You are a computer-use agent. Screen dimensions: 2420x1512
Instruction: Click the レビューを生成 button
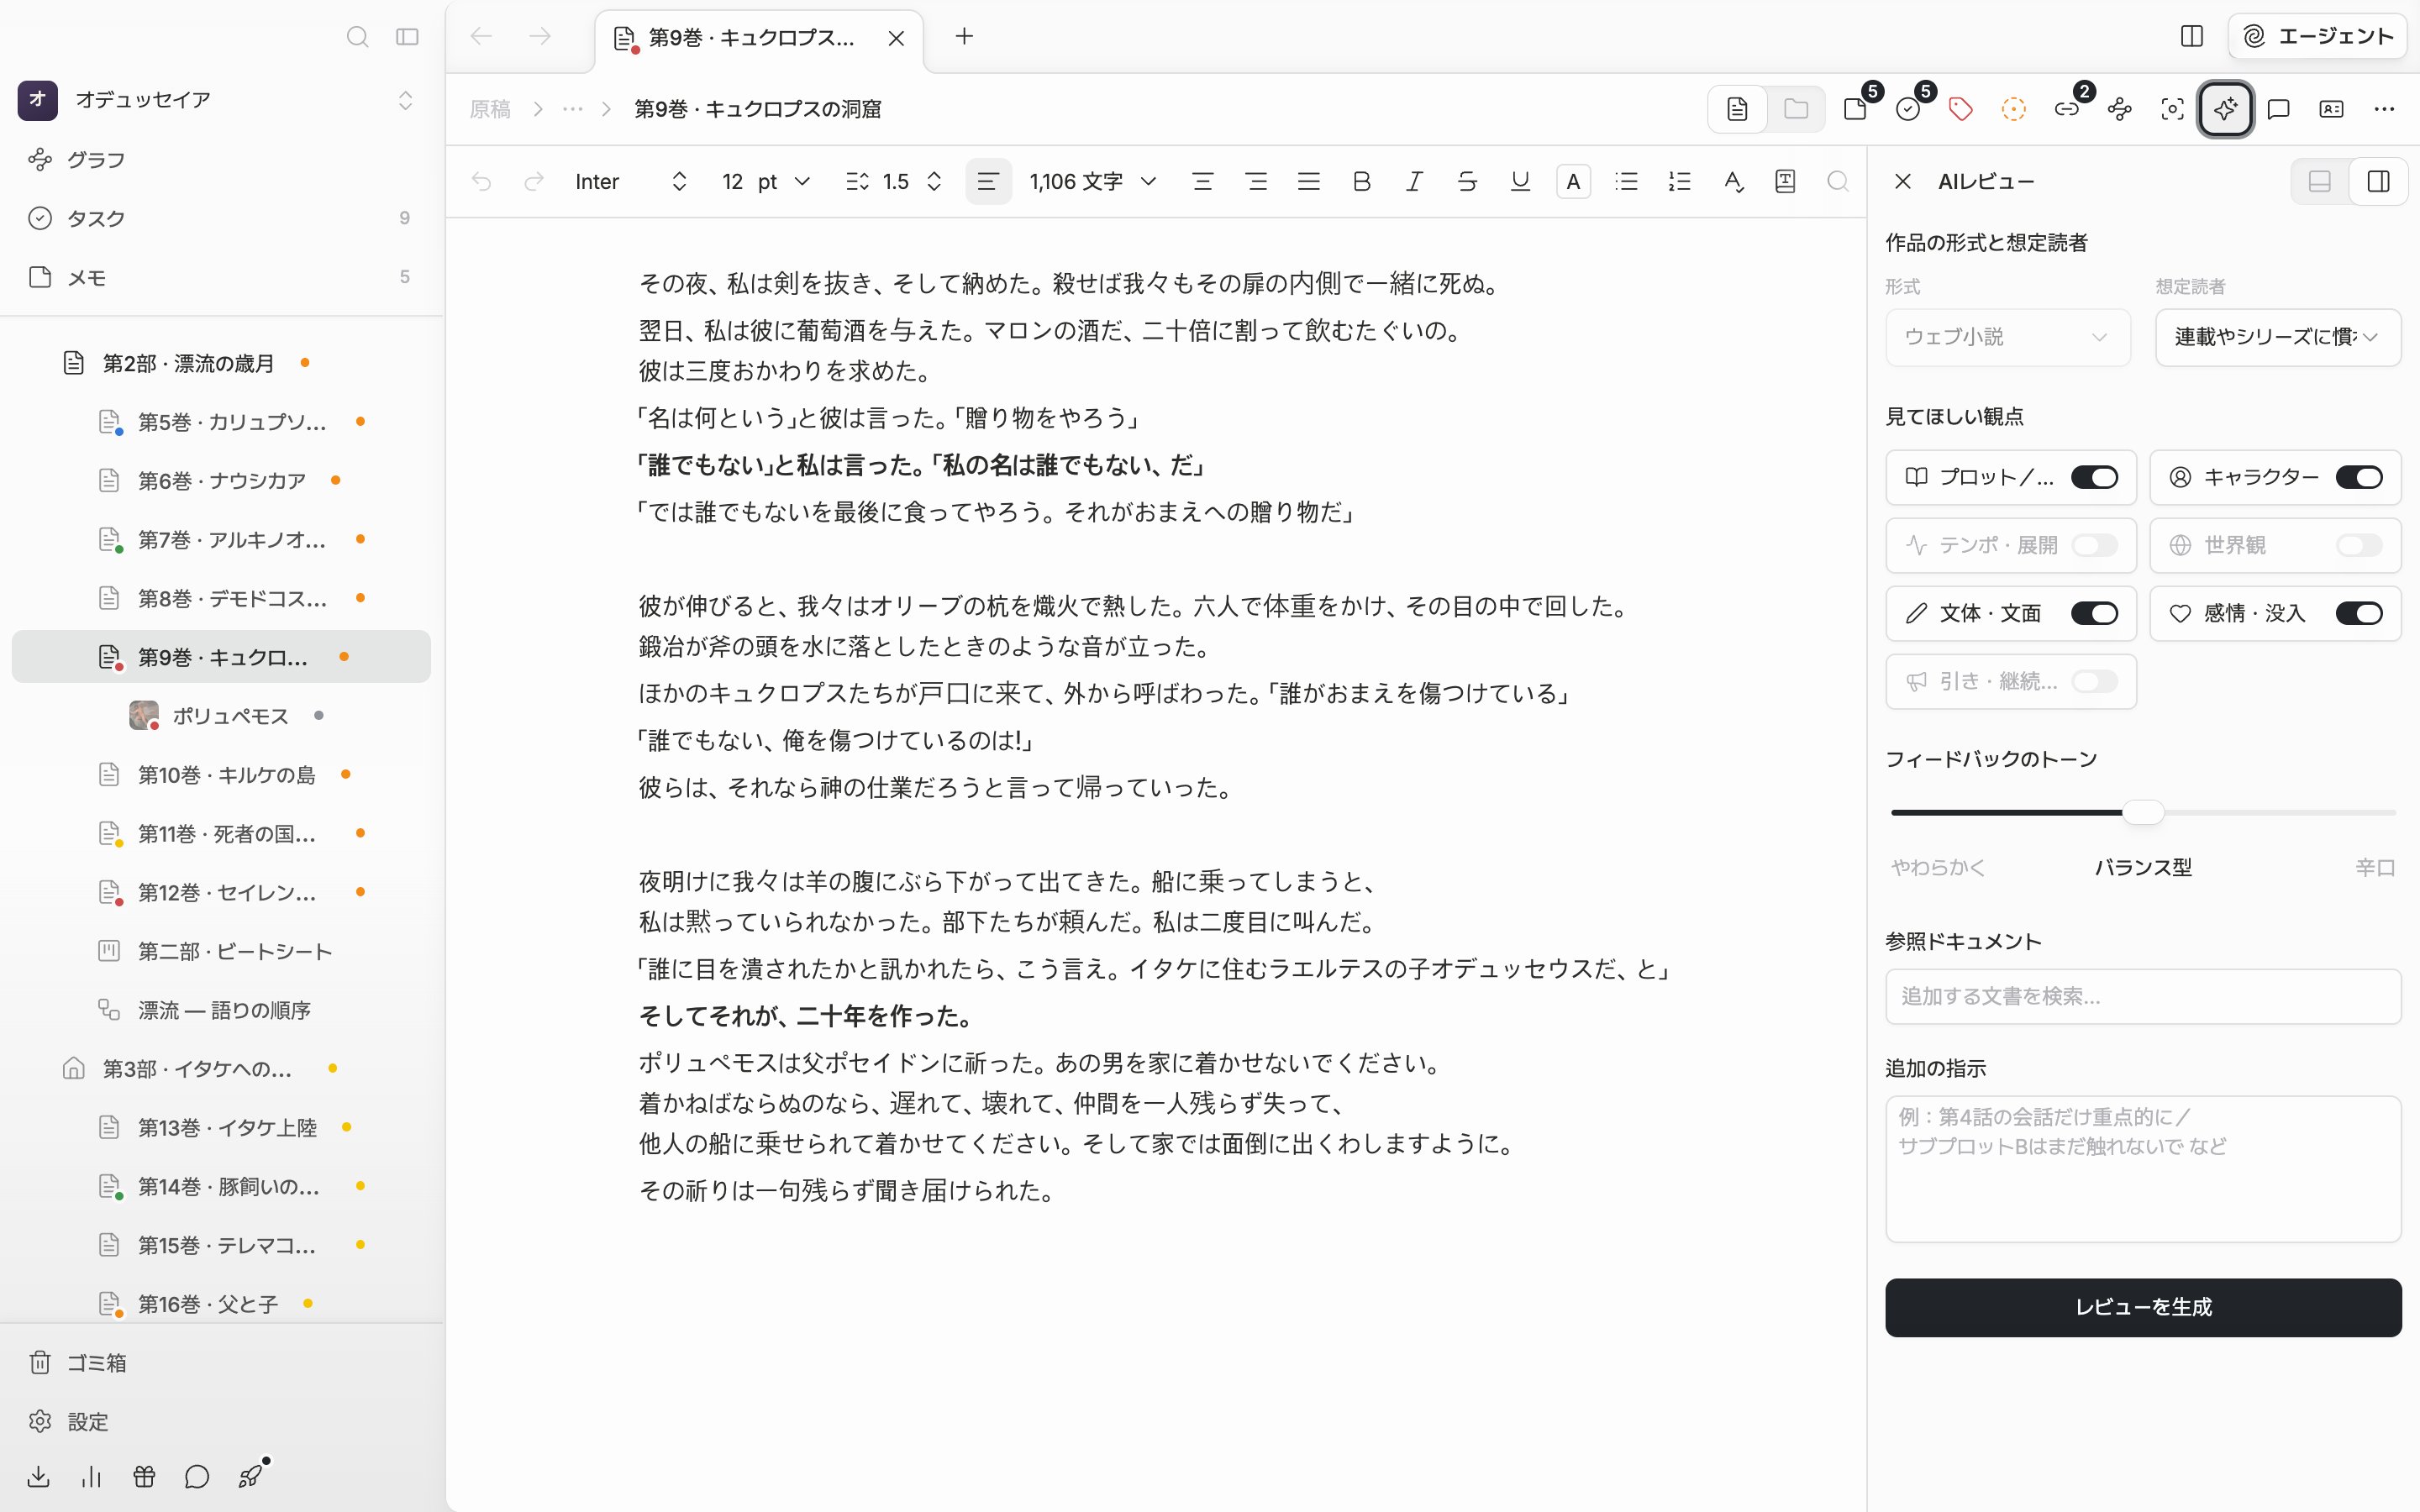pos(2143,1307)
